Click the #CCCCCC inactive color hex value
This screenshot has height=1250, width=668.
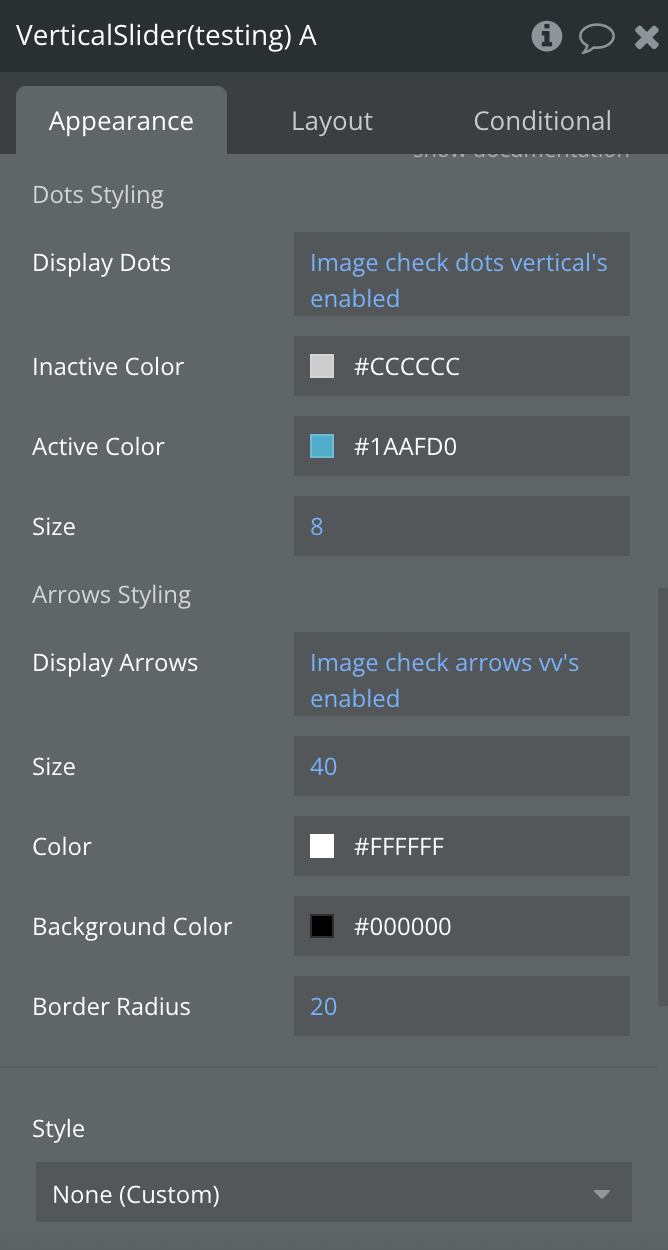coord(407,366)
